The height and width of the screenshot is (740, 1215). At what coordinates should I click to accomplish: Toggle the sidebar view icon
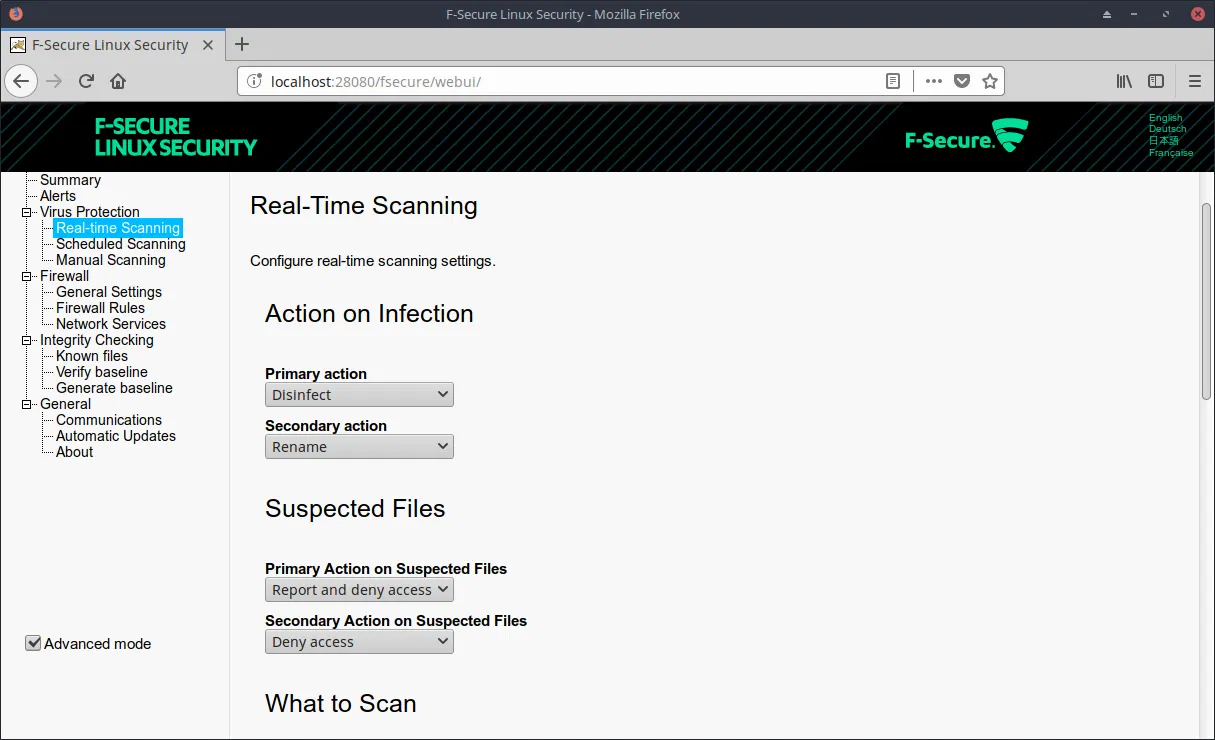[x=1156, y=81]
